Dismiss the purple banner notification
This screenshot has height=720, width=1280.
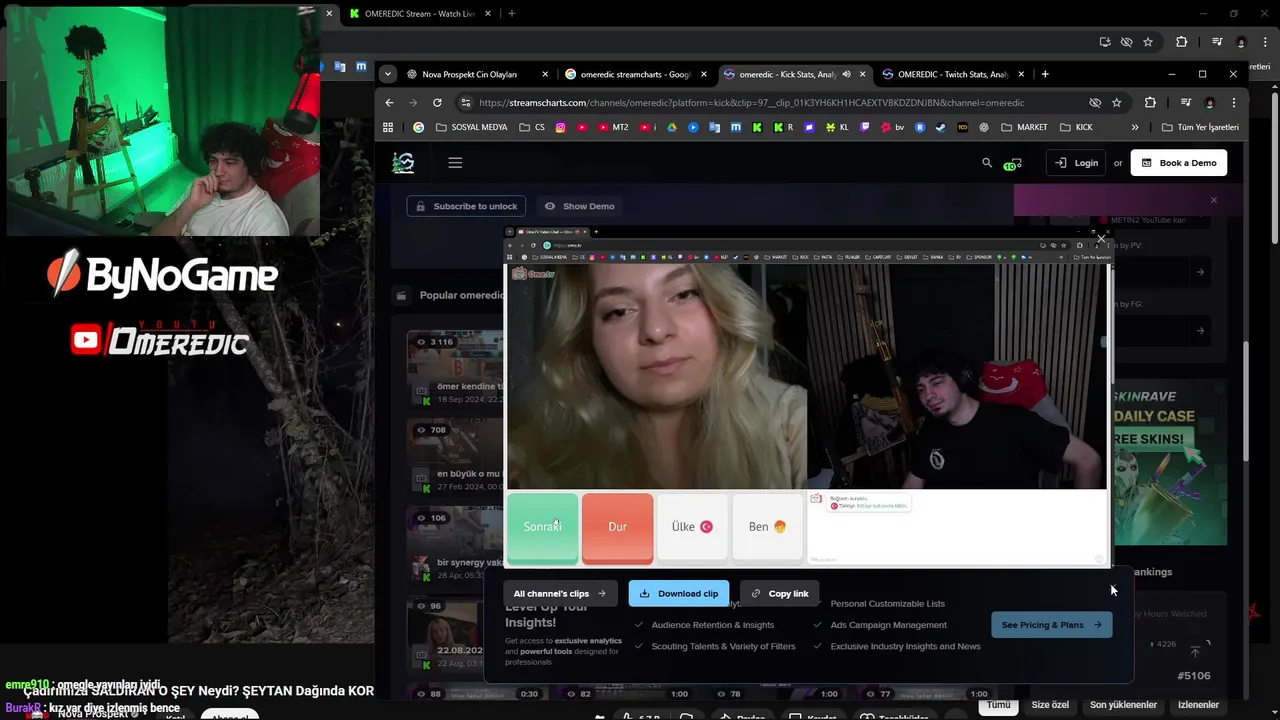[x=1214, y=200]
